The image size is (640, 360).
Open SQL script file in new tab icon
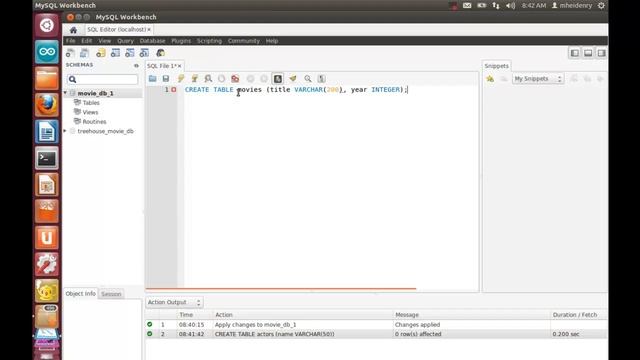pos(84,53)
